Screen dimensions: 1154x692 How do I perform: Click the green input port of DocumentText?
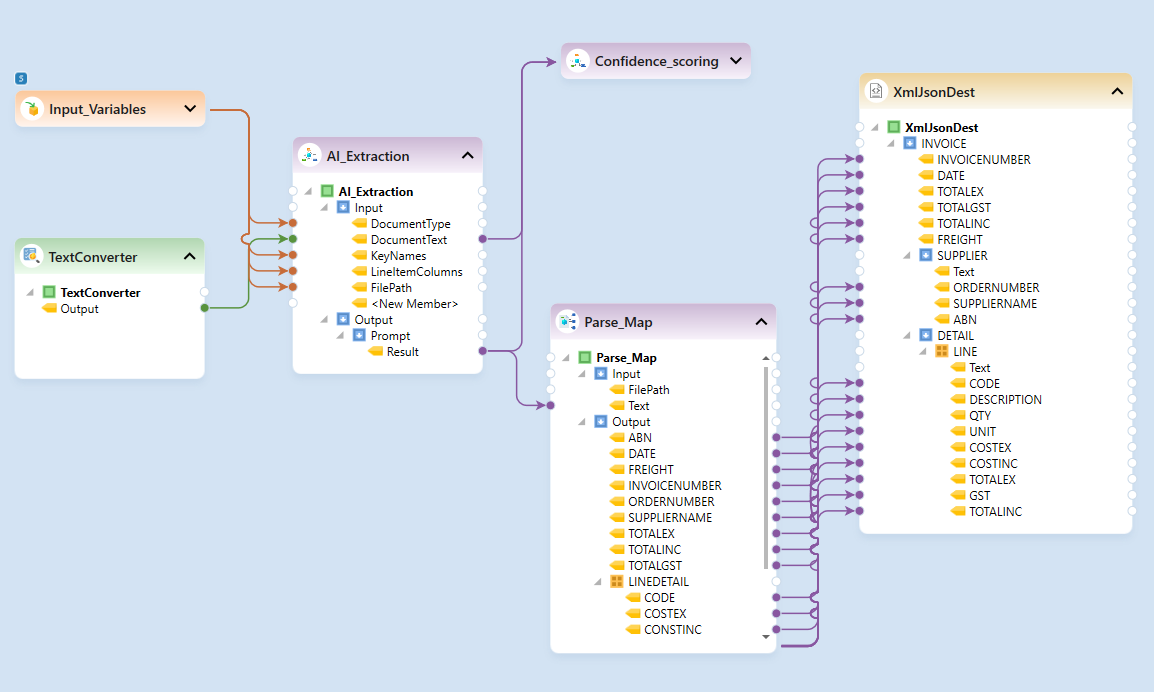293,239
